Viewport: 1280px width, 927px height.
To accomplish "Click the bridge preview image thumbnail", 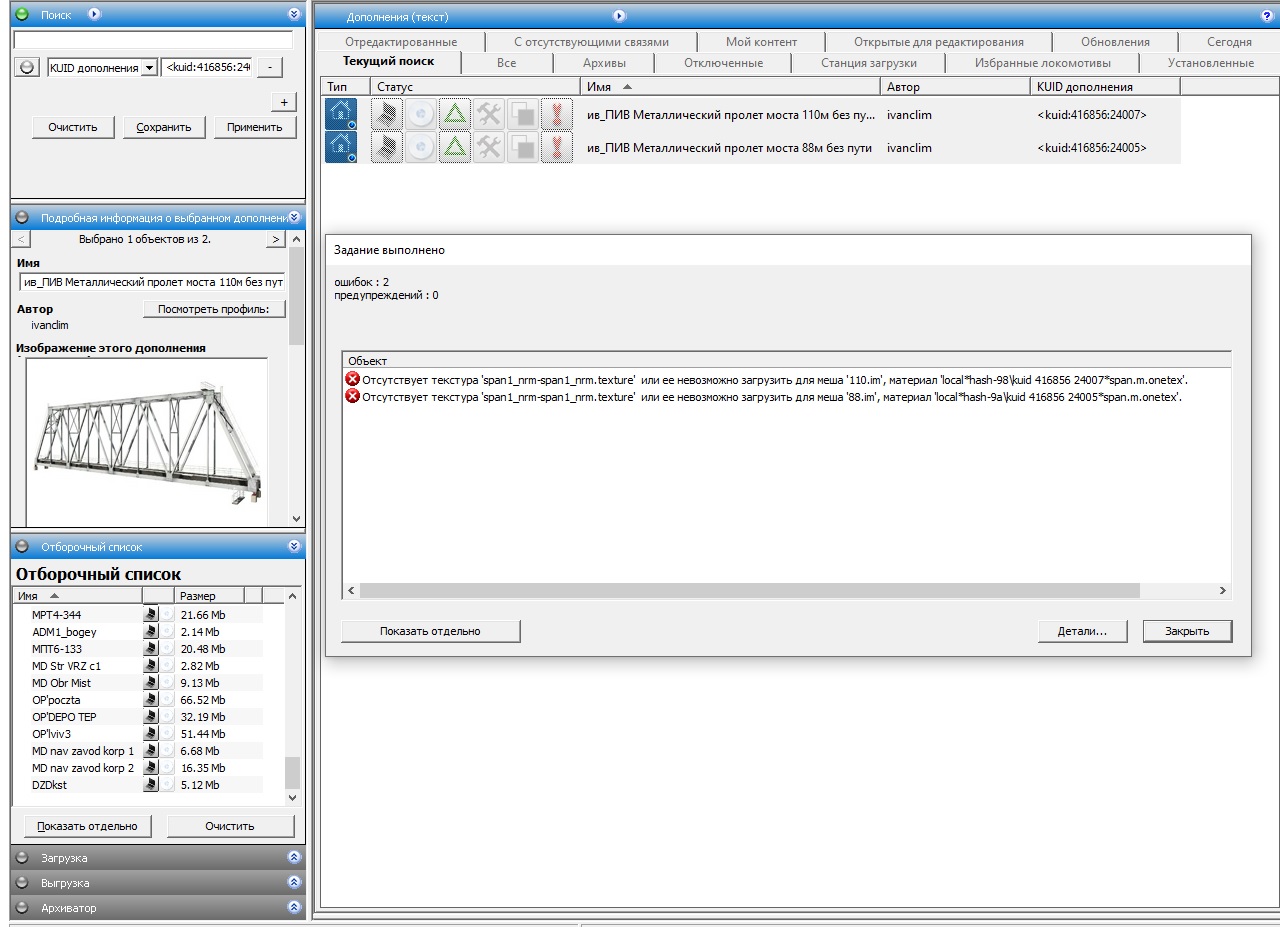I will coord(147,441).
